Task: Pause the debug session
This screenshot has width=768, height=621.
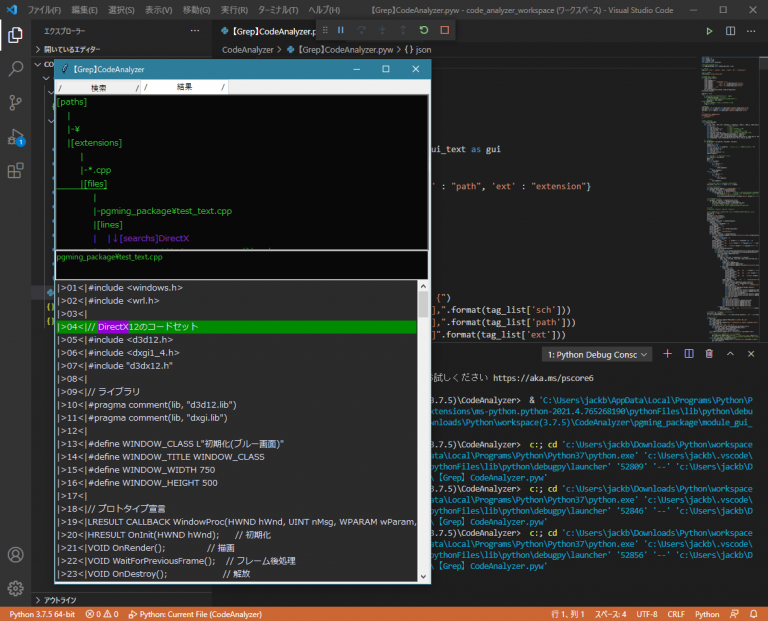Action: click(341, 31)
